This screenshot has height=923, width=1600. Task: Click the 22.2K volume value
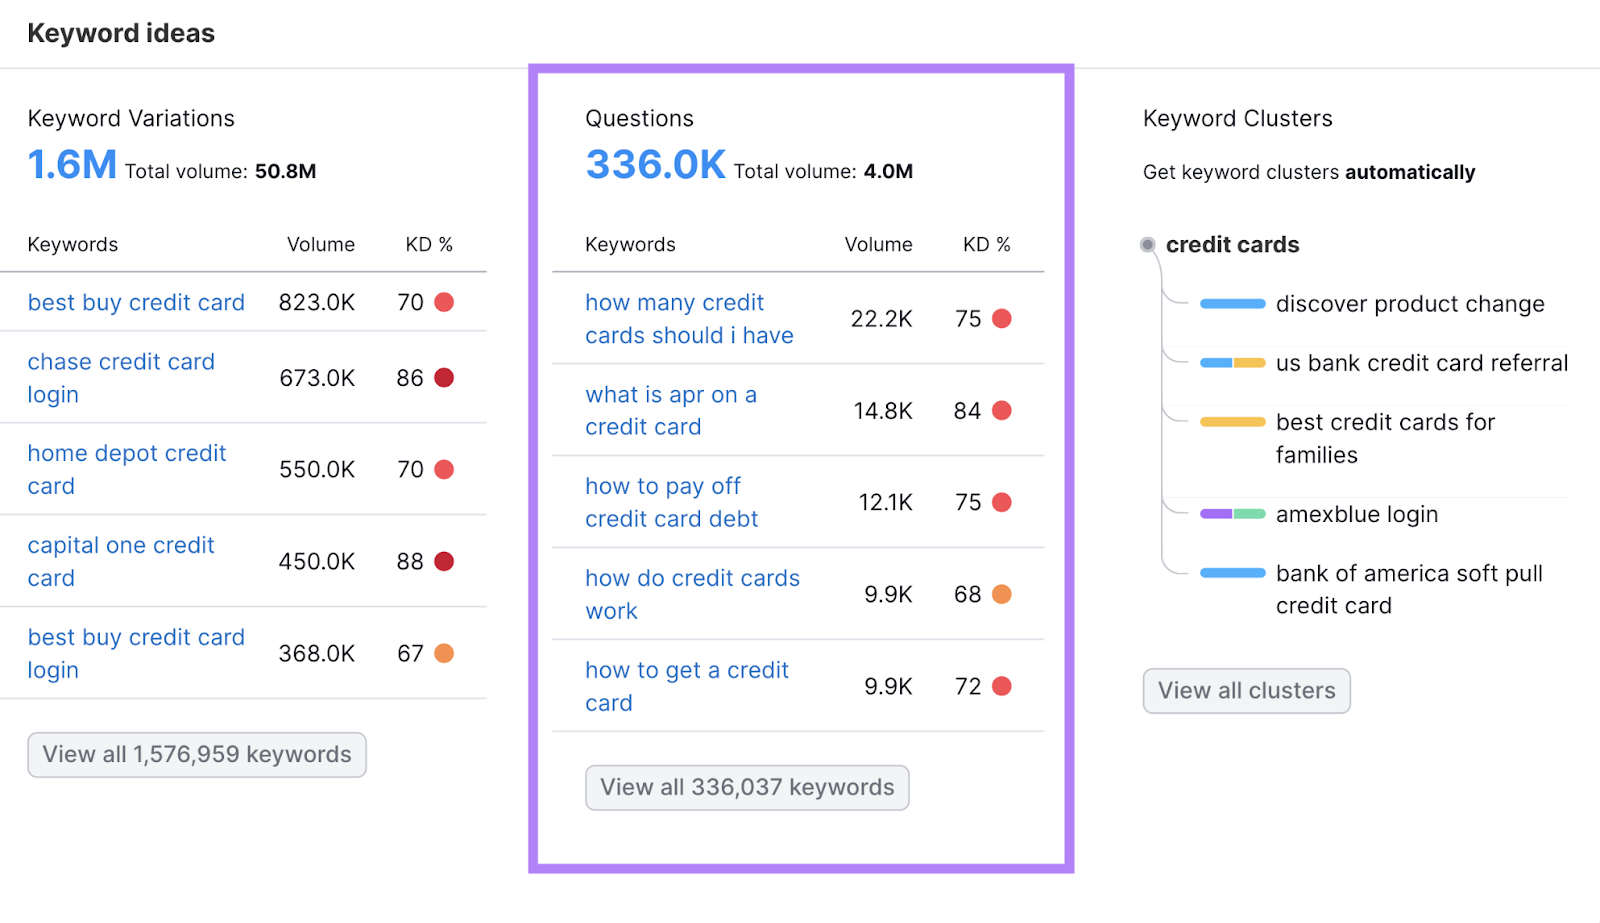881,319
